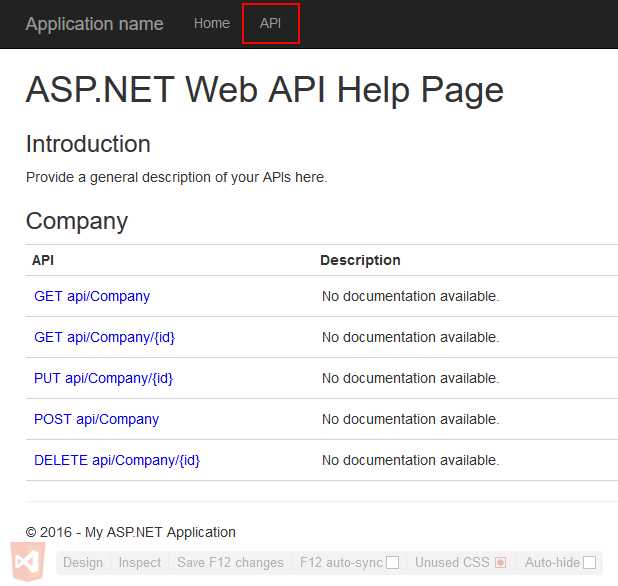Image resolution: width=618 pixels, height=586 pixels.
Task: Click description text in GET api/Company/{id} row
Action: click(410, 337)
